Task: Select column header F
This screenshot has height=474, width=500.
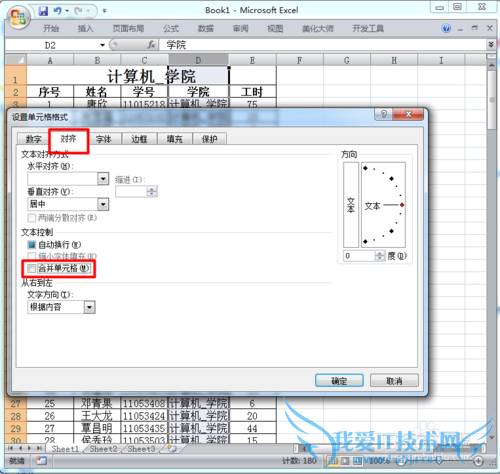Action: [300, 60]
